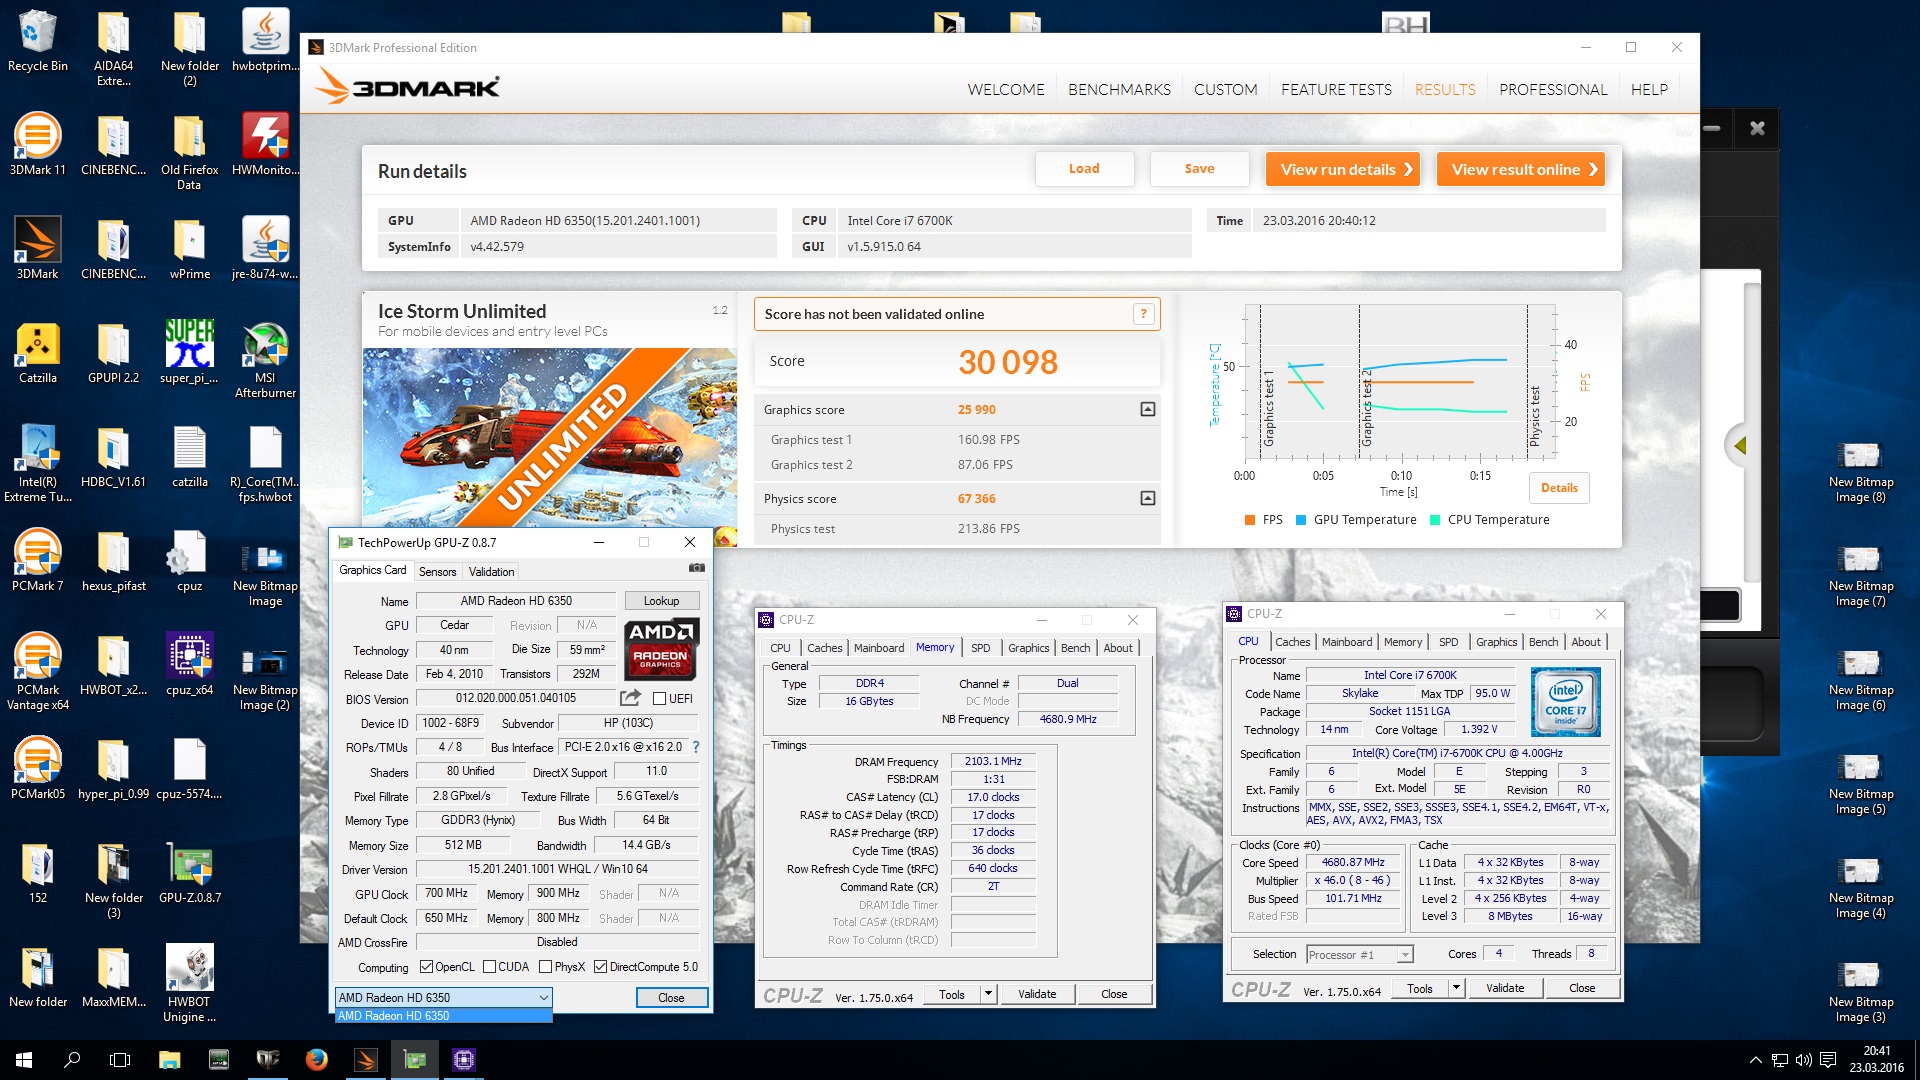
Task: Click the 3DMark taskbar icon
Action: tap(365, 1060)
